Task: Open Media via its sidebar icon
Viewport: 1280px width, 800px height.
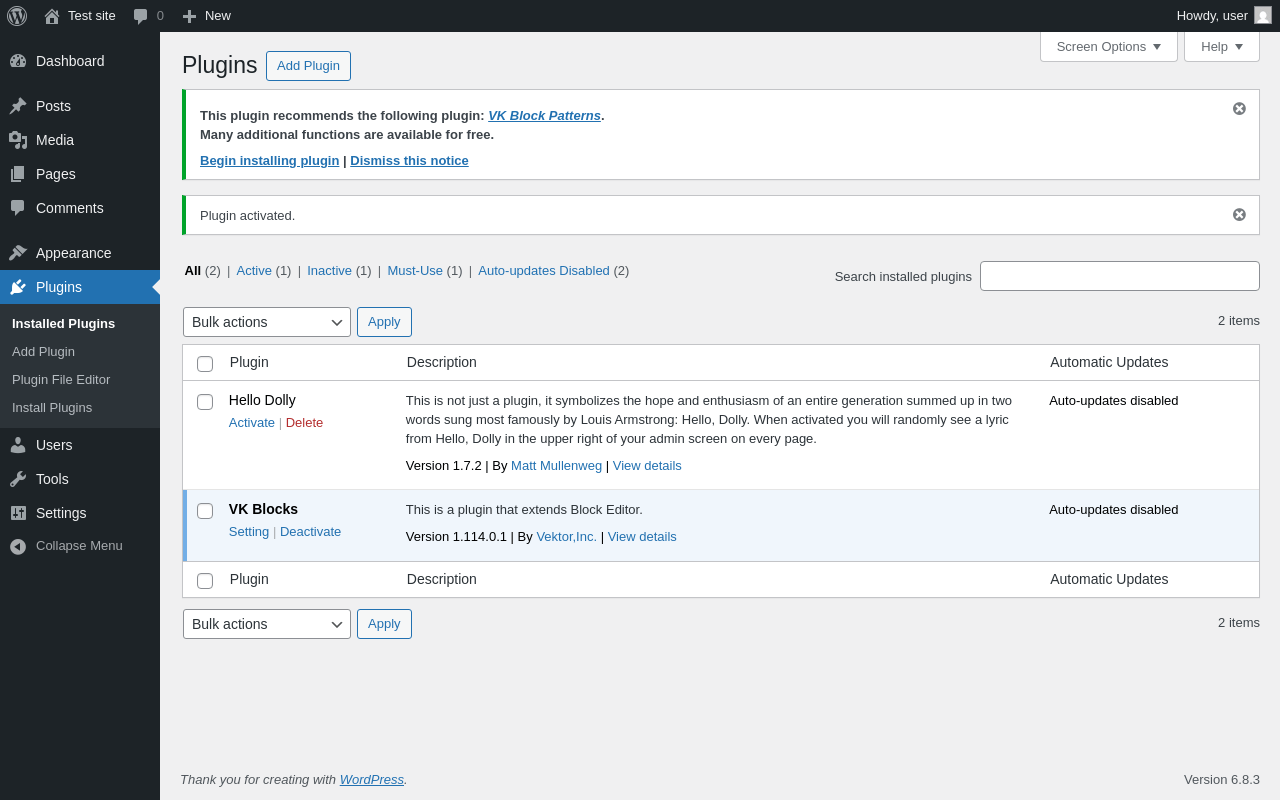Action: click(18, 140)
